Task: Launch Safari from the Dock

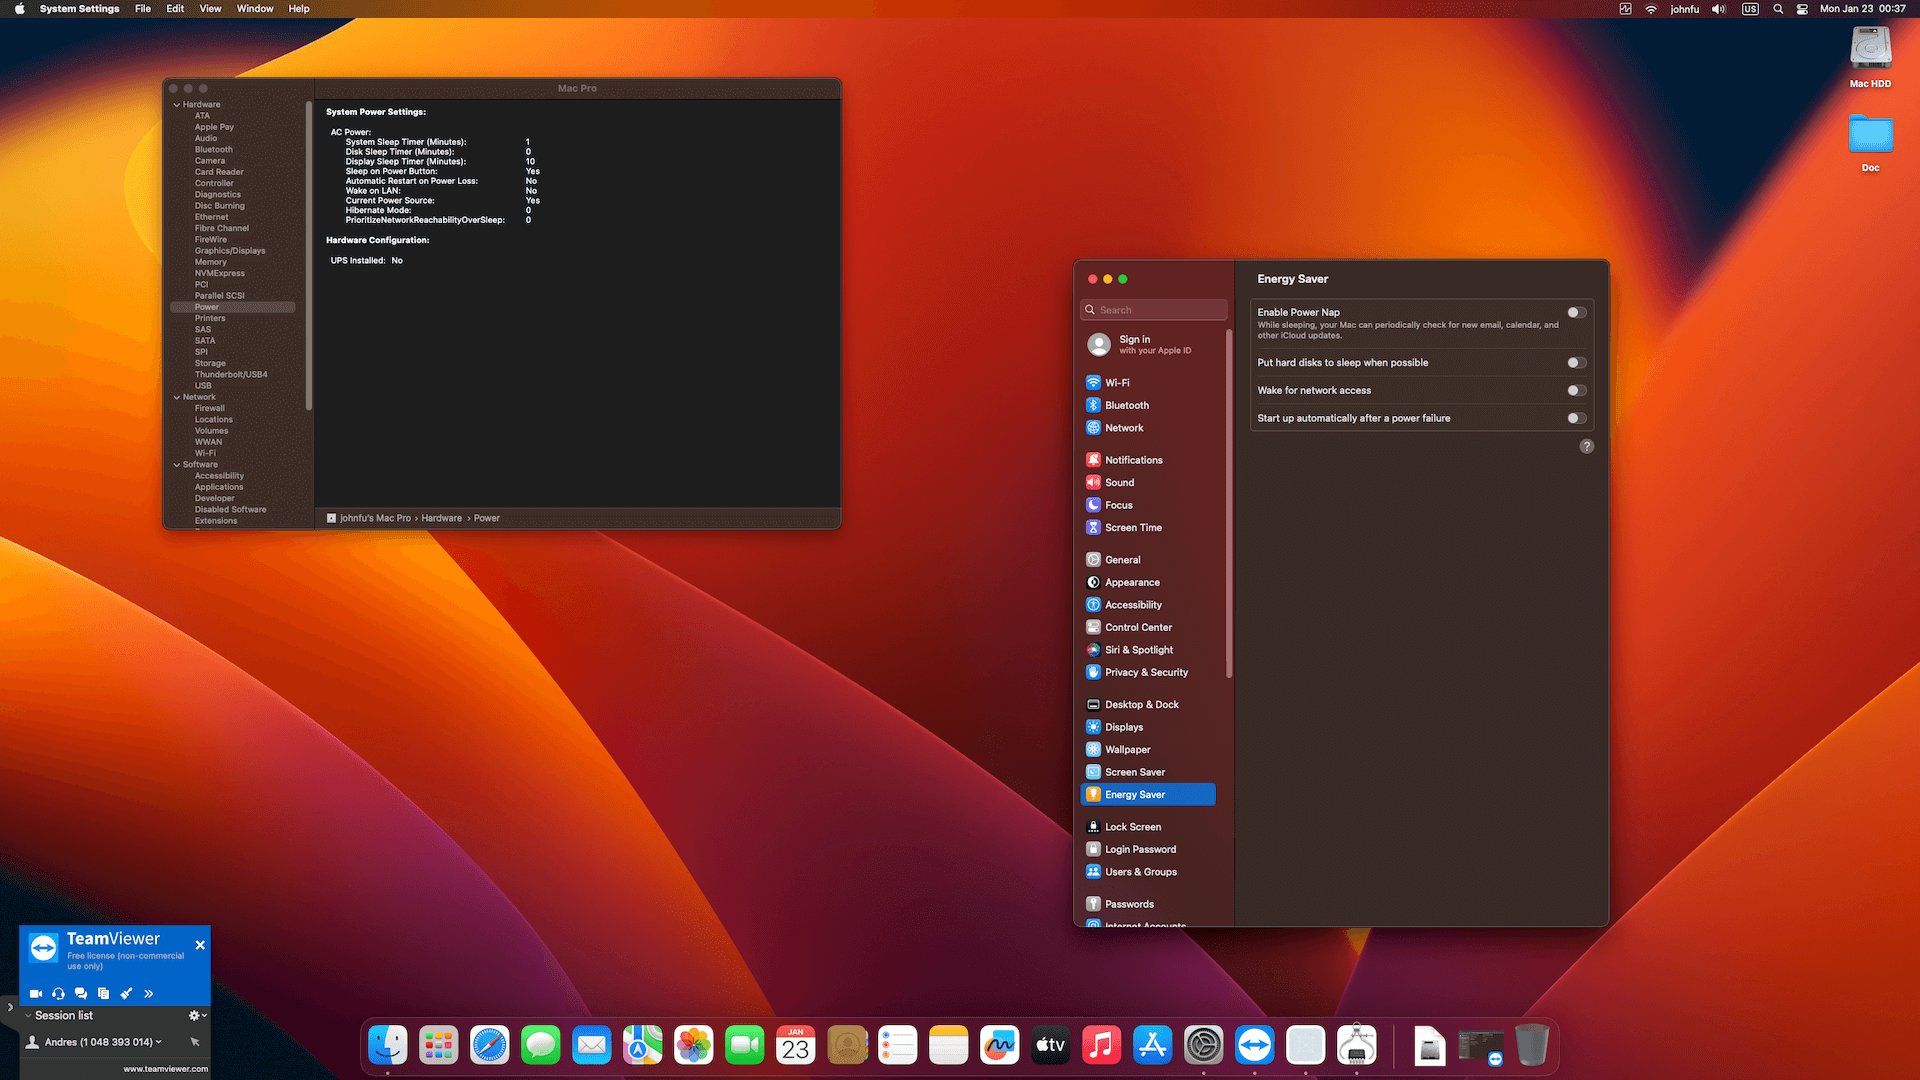Action: [490, 1046]
